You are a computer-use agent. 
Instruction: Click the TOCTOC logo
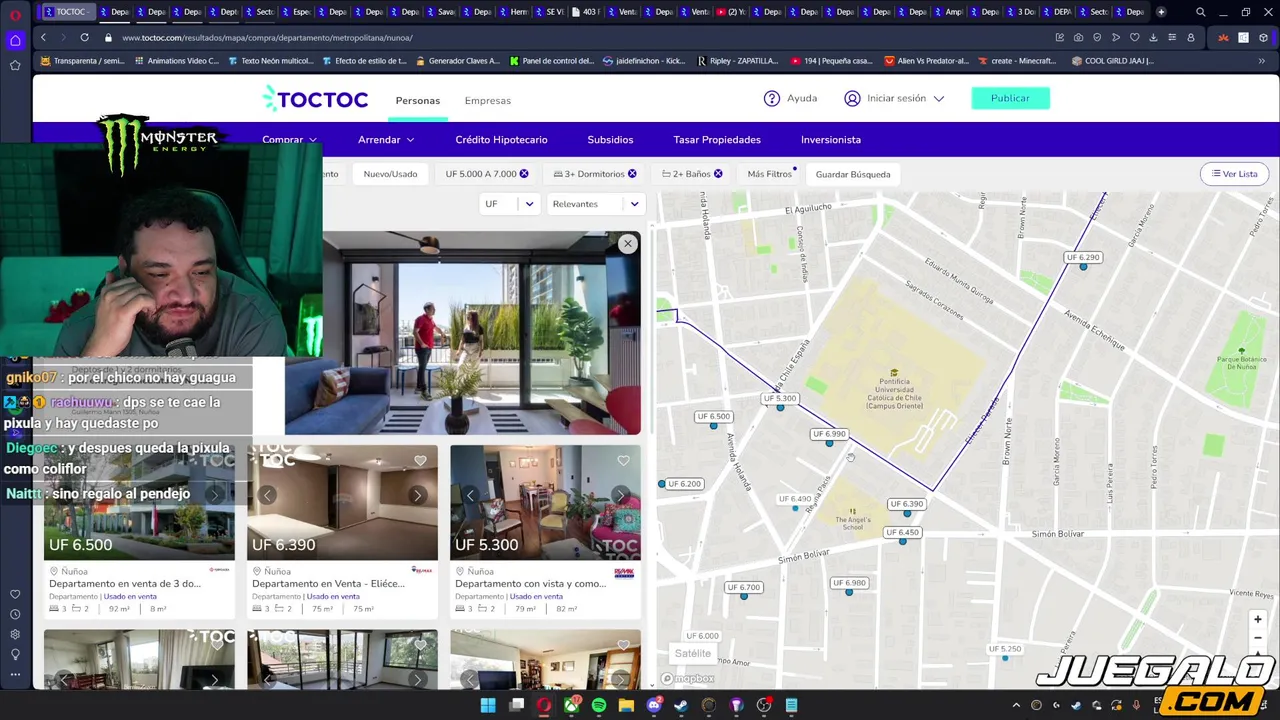coord(315,99)
